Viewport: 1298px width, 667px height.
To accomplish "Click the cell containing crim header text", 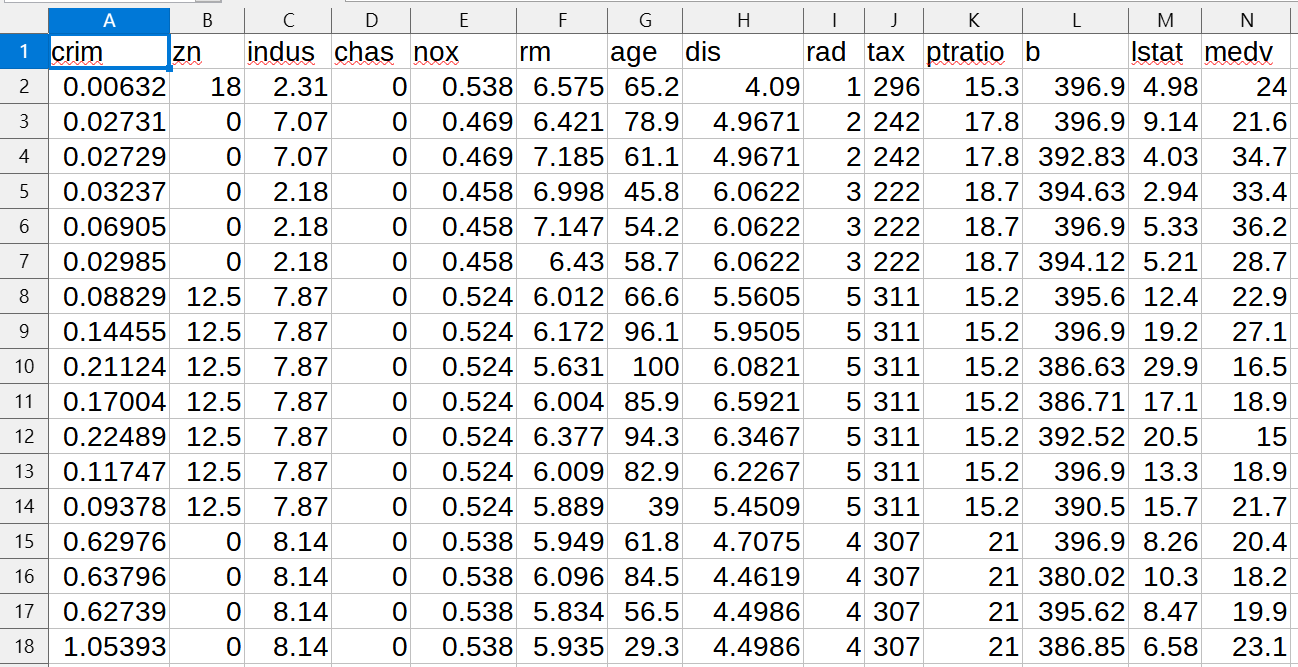I will [109, 51].
